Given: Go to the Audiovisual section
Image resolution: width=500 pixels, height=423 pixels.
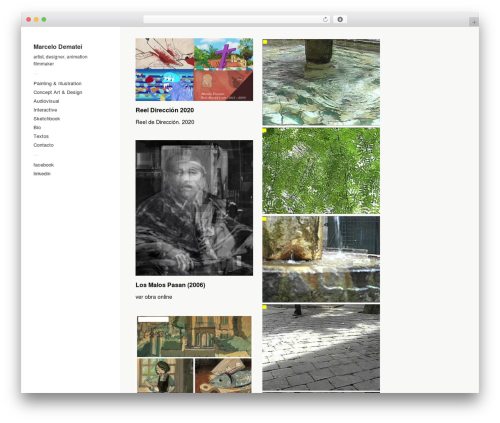Looking at the screenshot, I should click(46, 101).
